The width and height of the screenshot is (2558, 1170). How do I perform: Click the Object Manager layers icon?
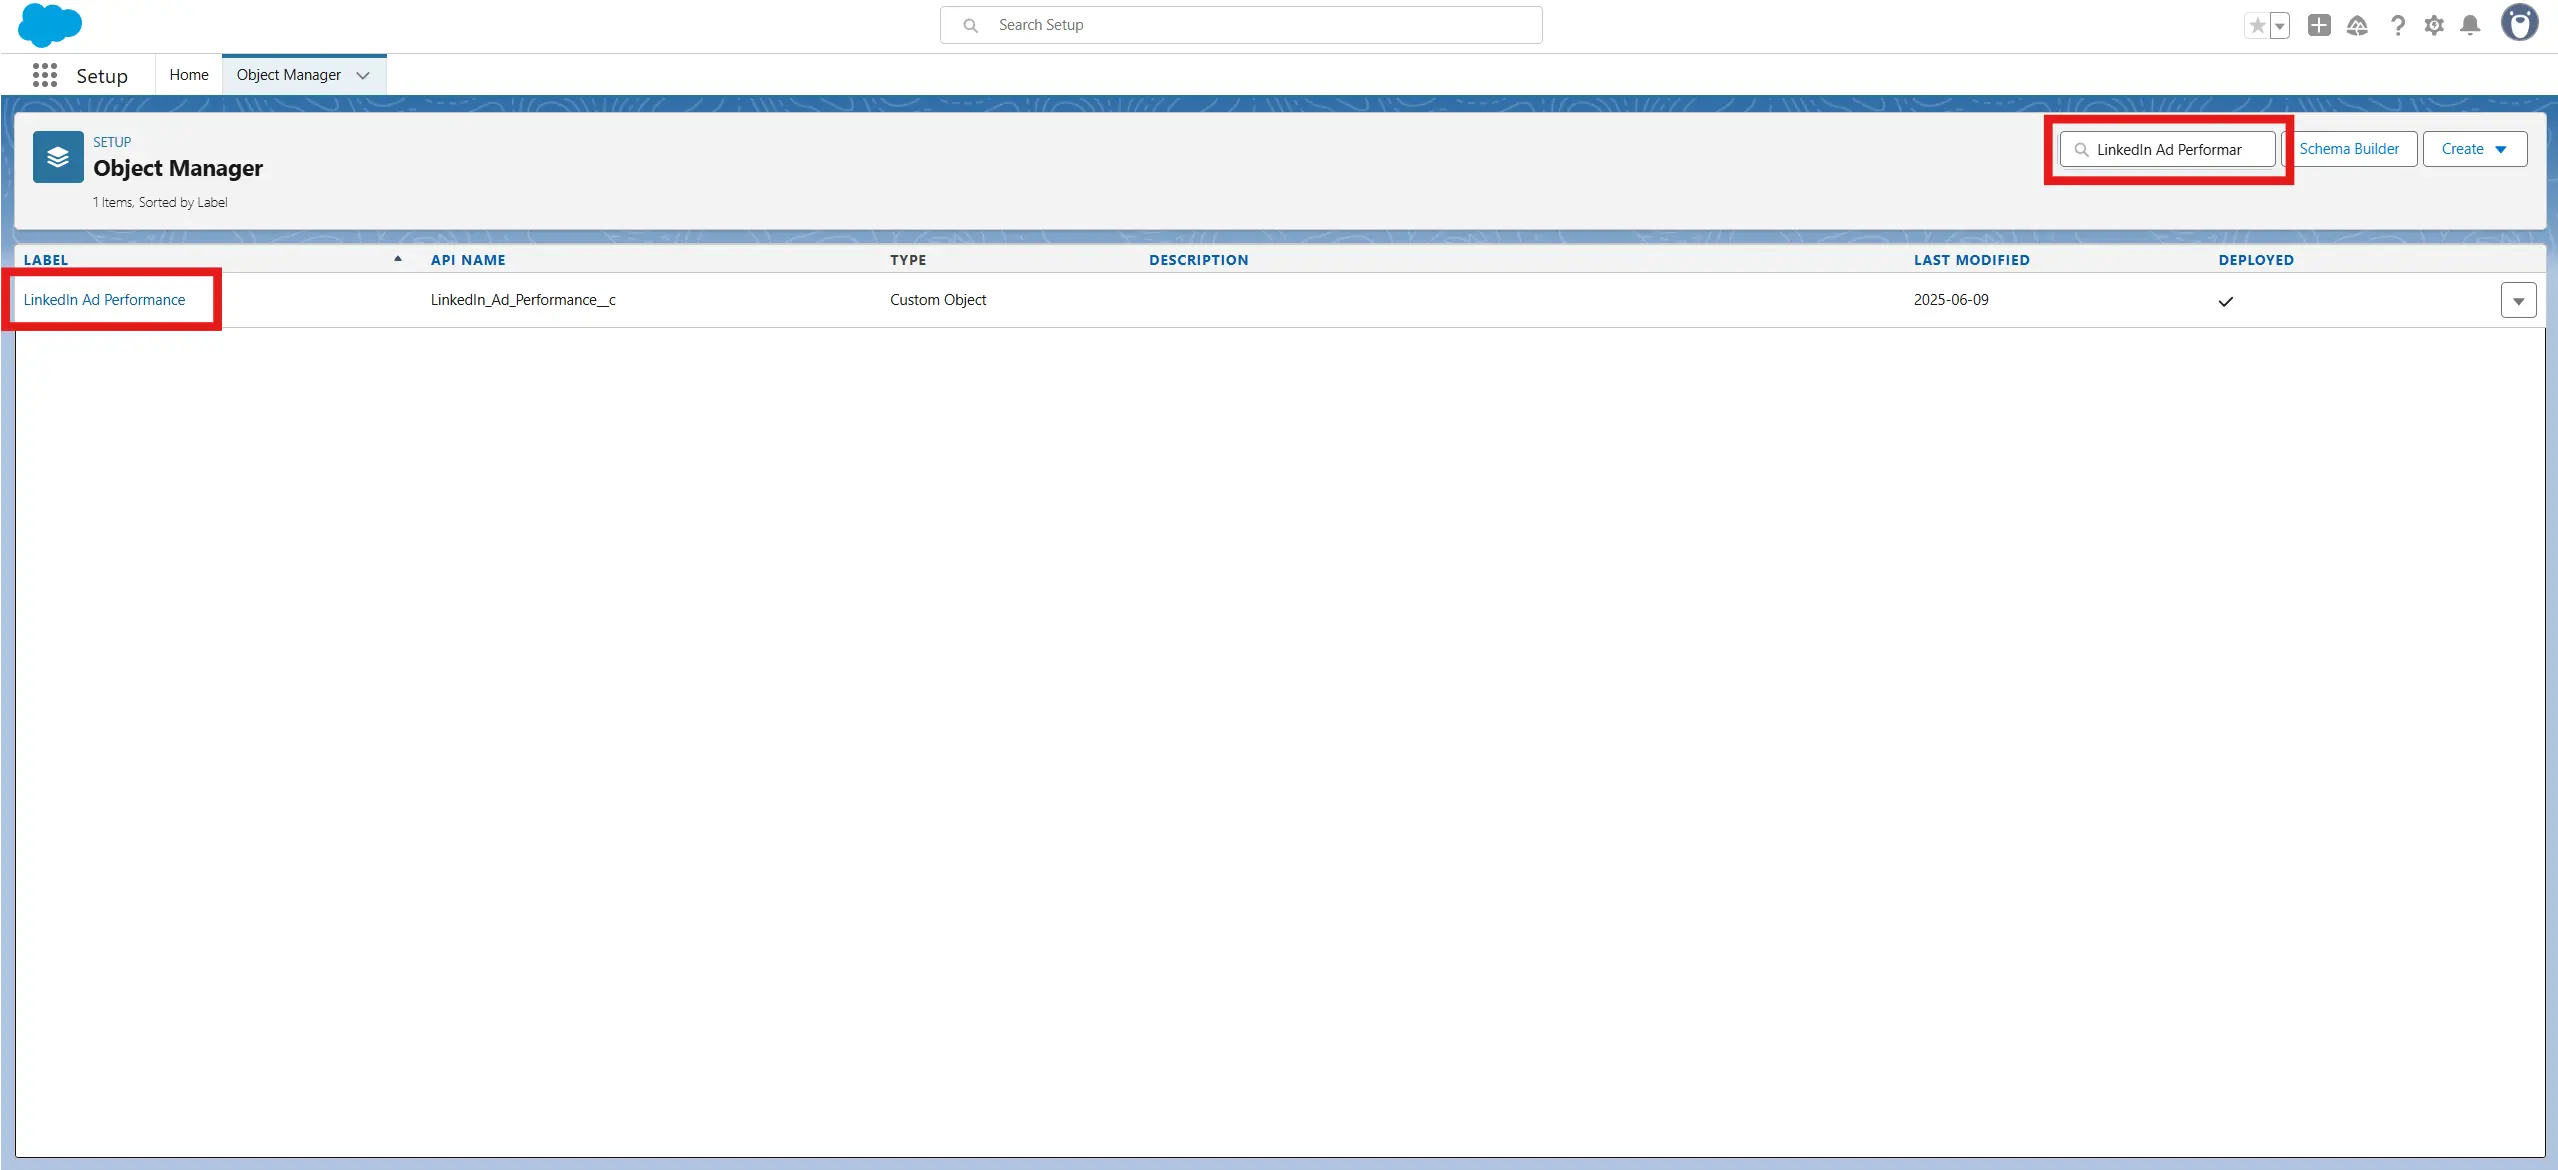pos(58,157)
